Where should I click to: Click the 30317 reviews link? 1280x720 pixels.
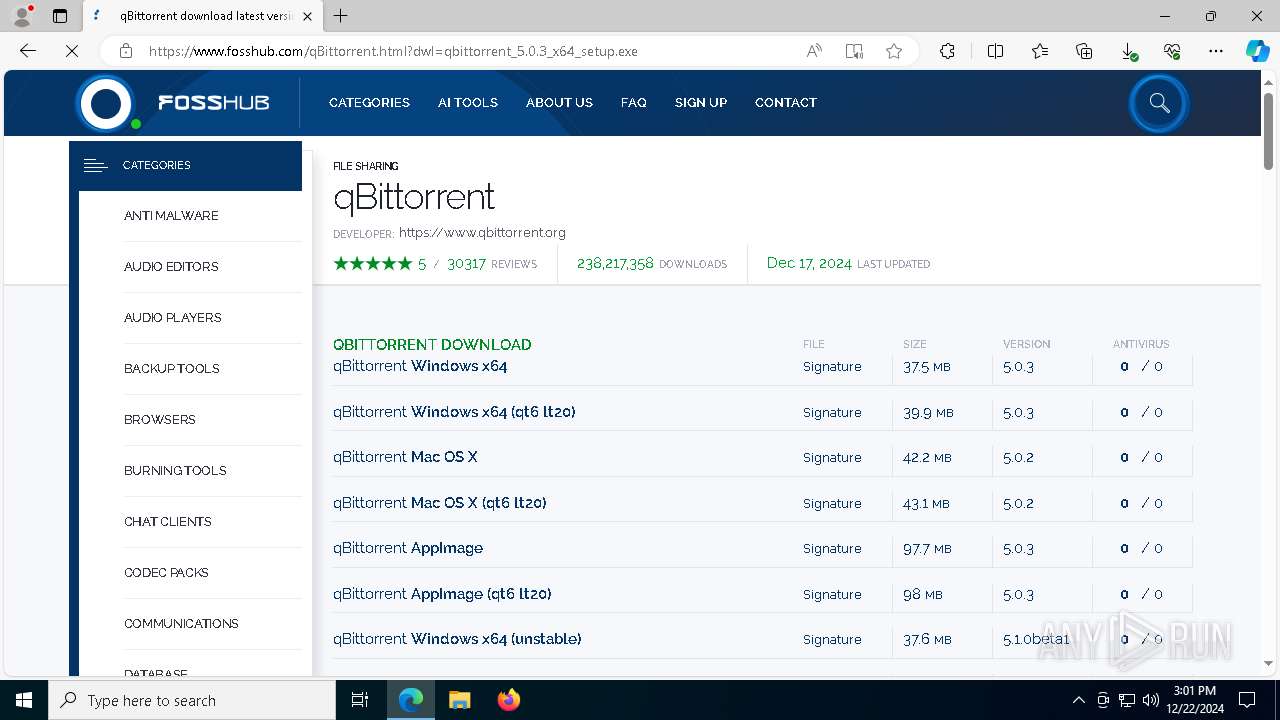point(492,264)
